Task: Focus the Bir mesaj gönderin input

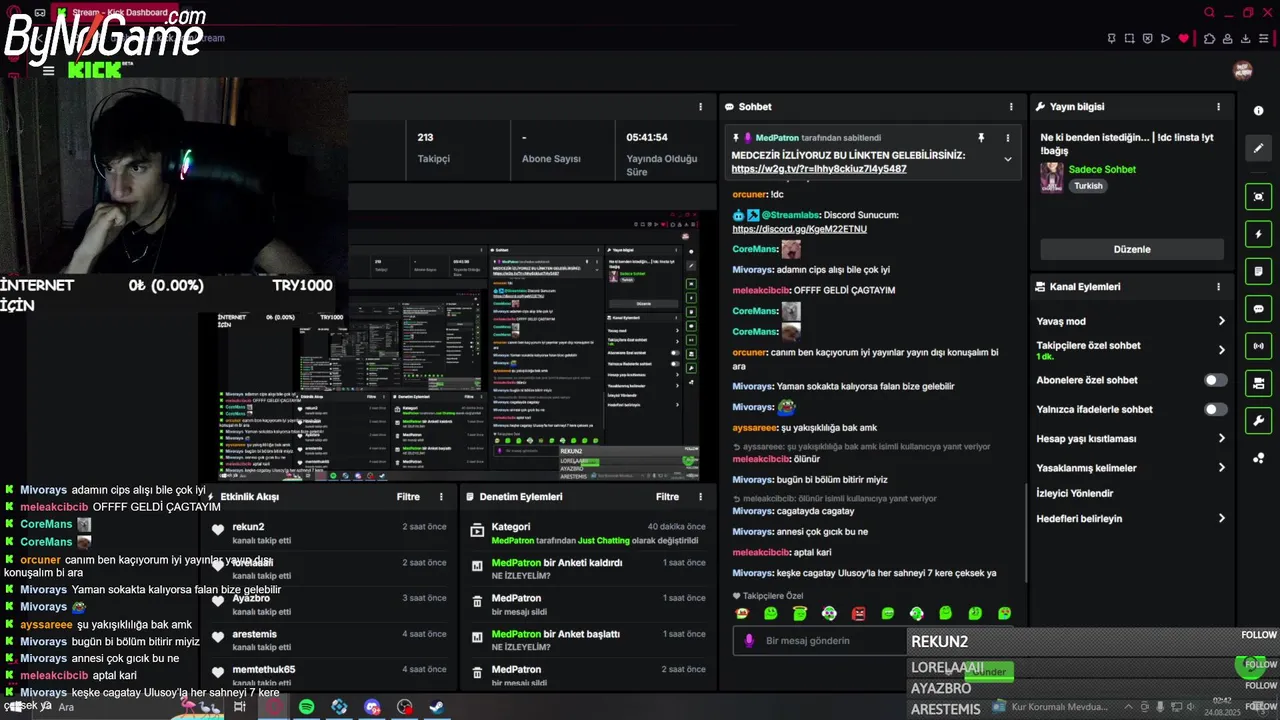Action: [x=820, y=641]
